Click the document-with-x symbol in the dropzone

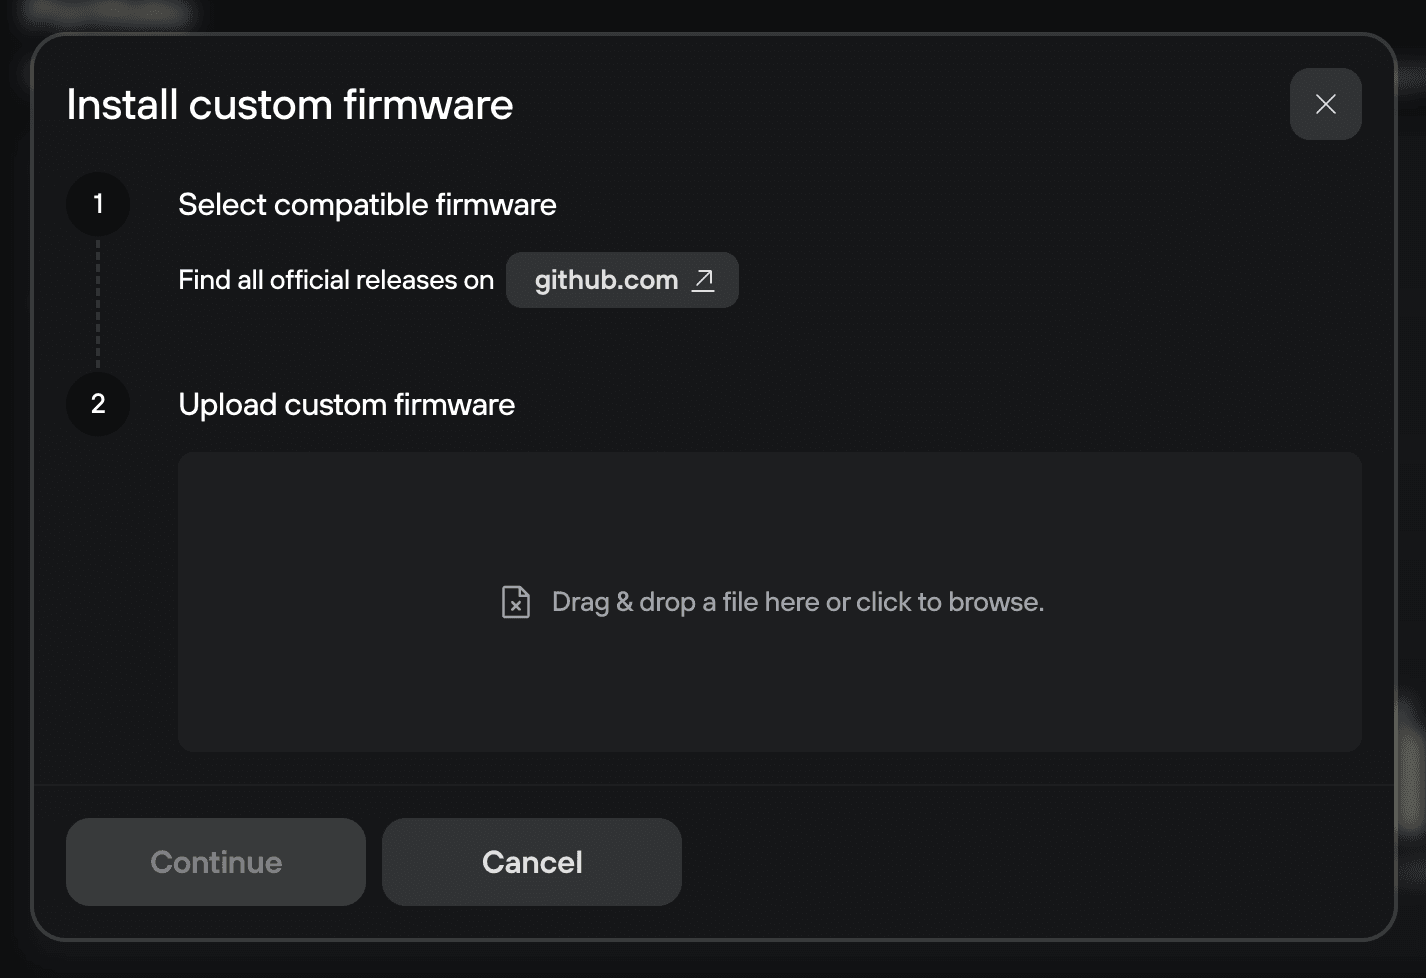(x=515, y=601)
